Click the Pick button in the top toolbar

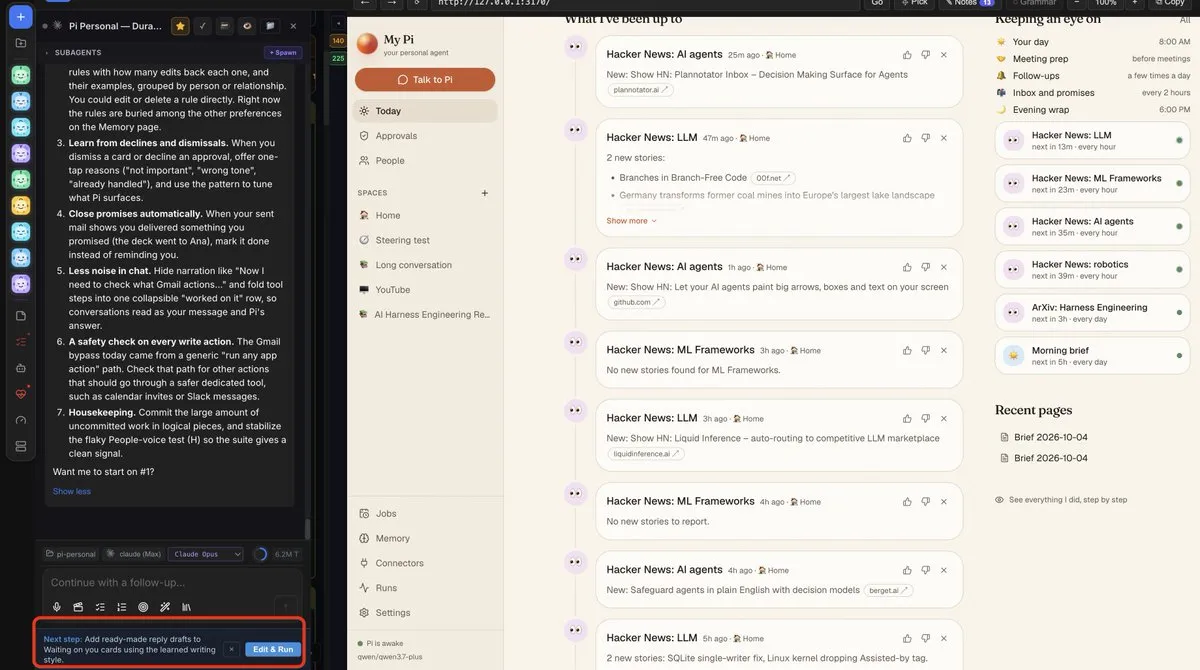[x=913, y=3]
